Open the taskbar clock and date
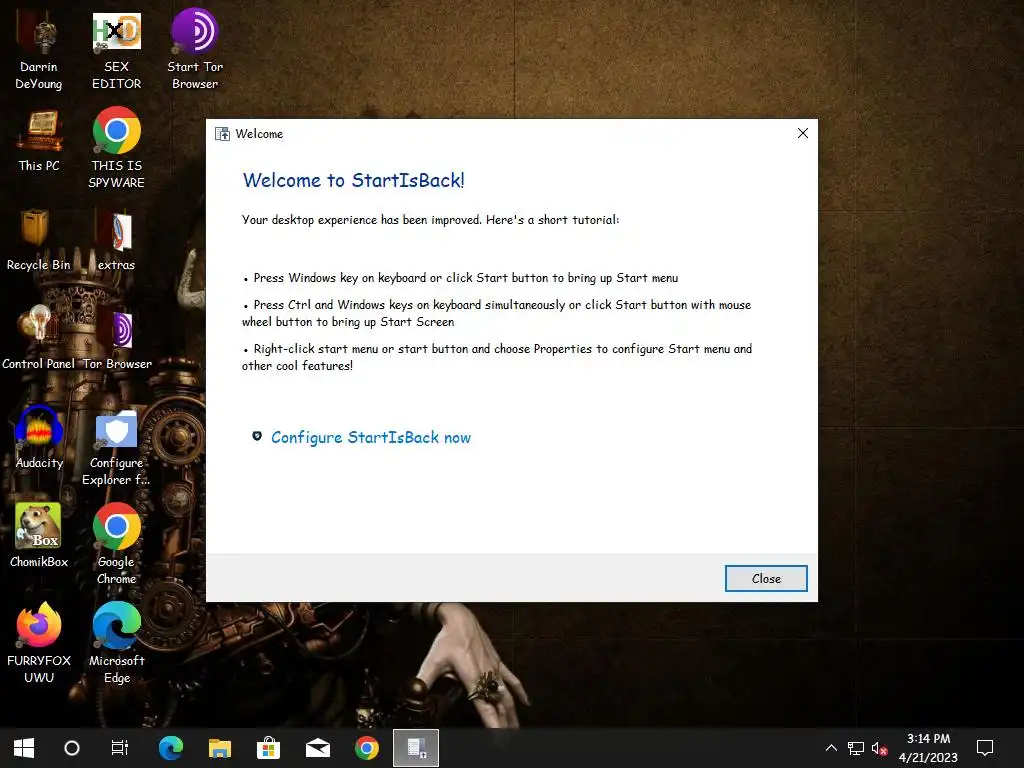1024x768 pixels. click(928, 748)
